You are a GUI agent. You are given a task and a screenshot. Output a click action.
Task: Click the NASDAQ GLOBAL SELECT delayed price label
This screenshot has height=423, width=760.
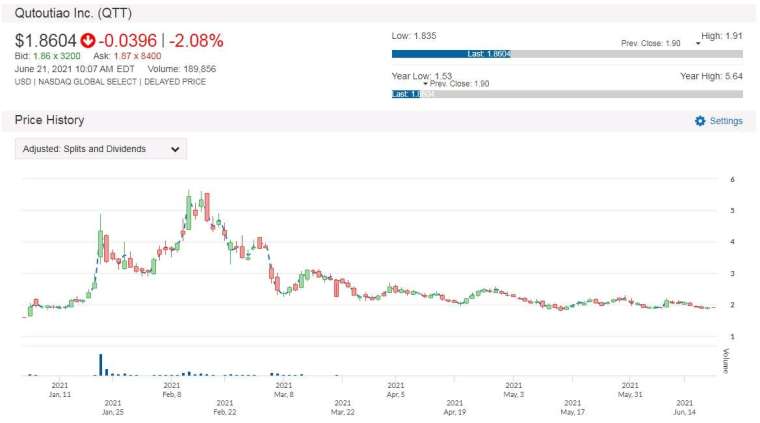[110, 82]
